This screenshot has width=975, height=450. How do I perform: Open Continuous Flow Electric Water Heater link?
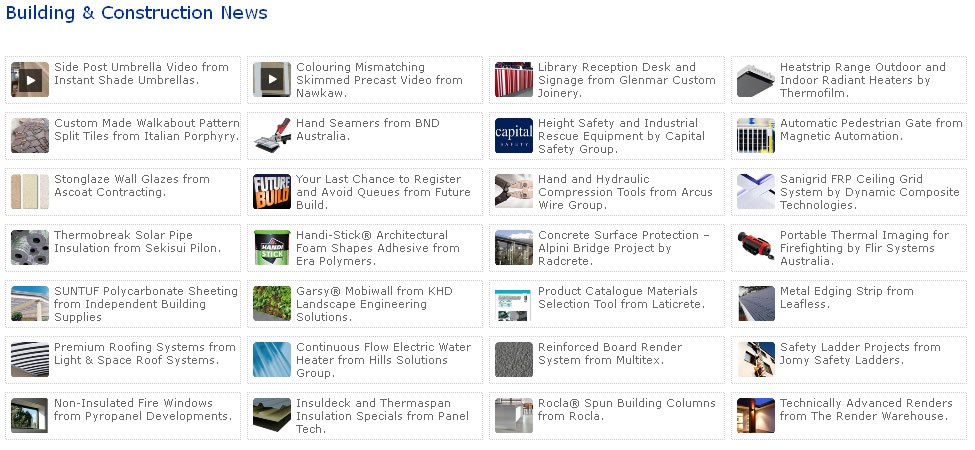pos(383,359)
